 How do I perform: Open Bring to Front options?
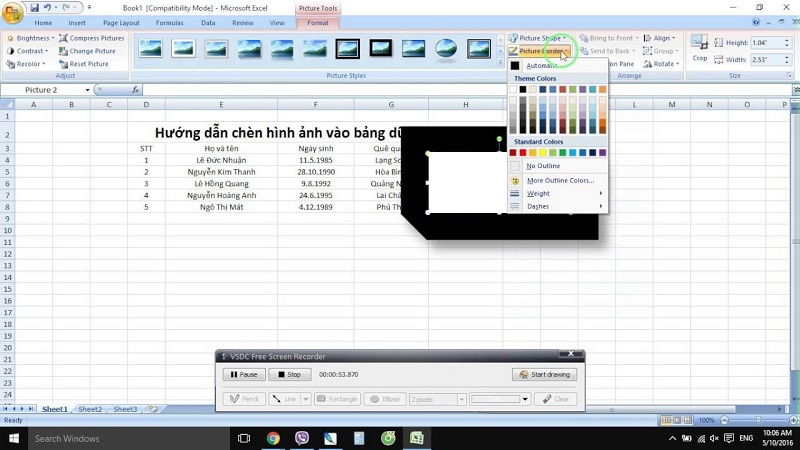[x=609, y=38]
